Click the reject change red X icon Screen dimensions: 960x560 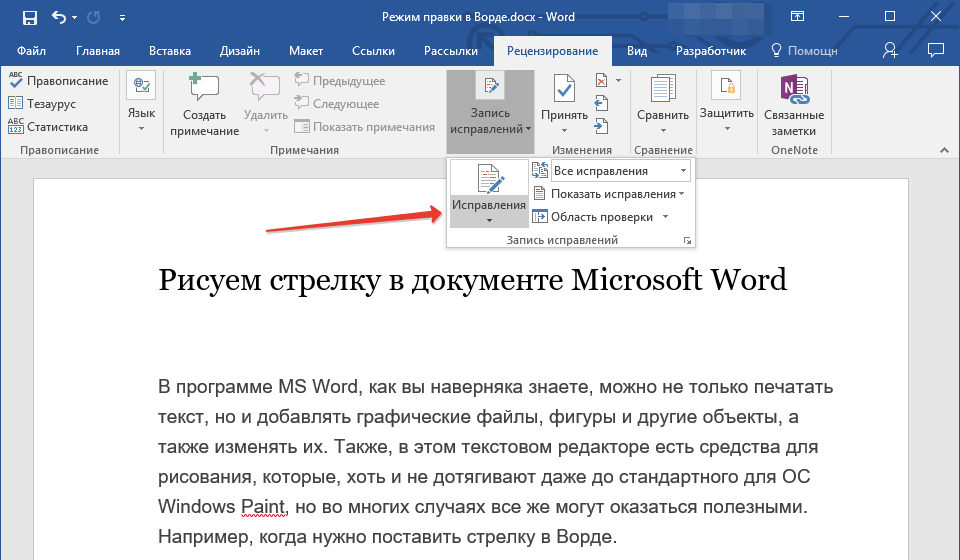tap(601, 81)
